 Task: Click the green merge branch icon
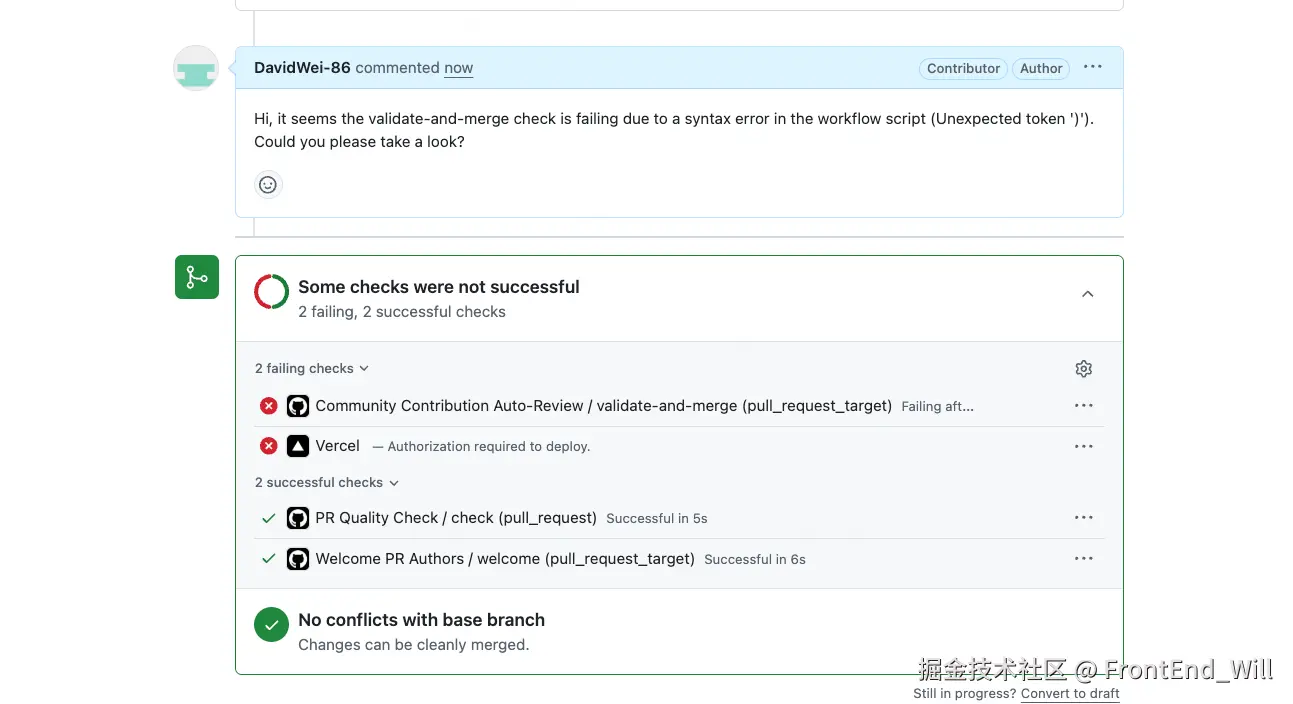pyautogui.click(x=197, y=277)
